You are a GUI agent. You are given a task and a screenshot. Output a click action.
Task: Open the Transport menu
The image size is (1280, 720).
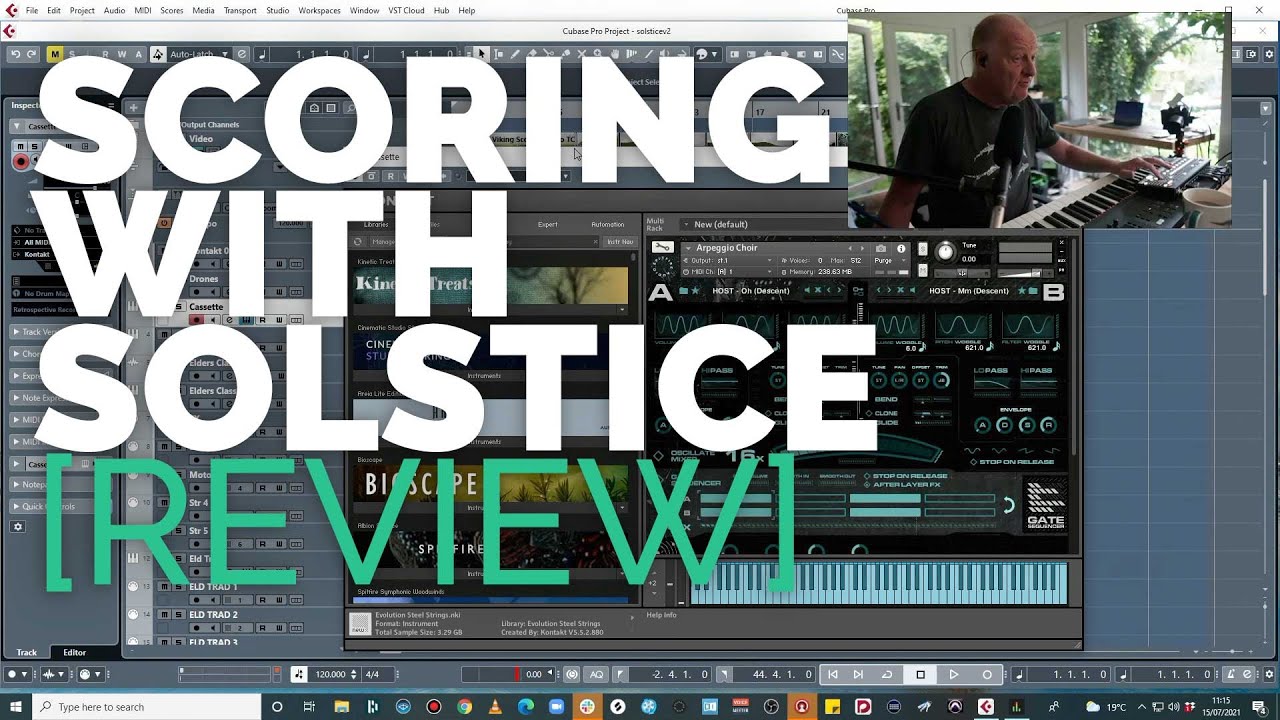(x=240, y=10)
